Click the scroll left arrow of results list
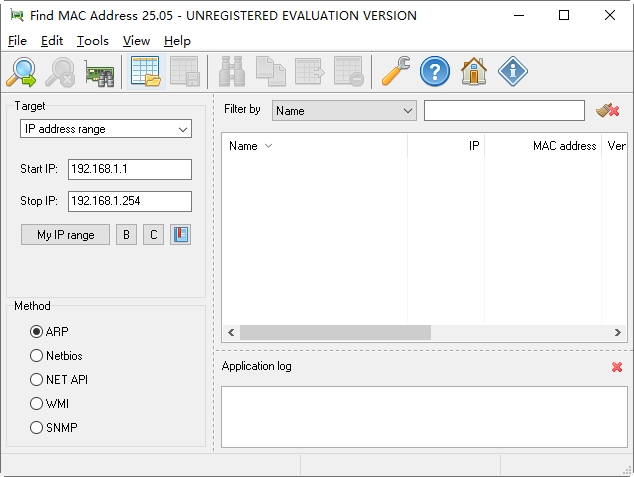This screenshot has height=477, width=634. click(231, 332)
